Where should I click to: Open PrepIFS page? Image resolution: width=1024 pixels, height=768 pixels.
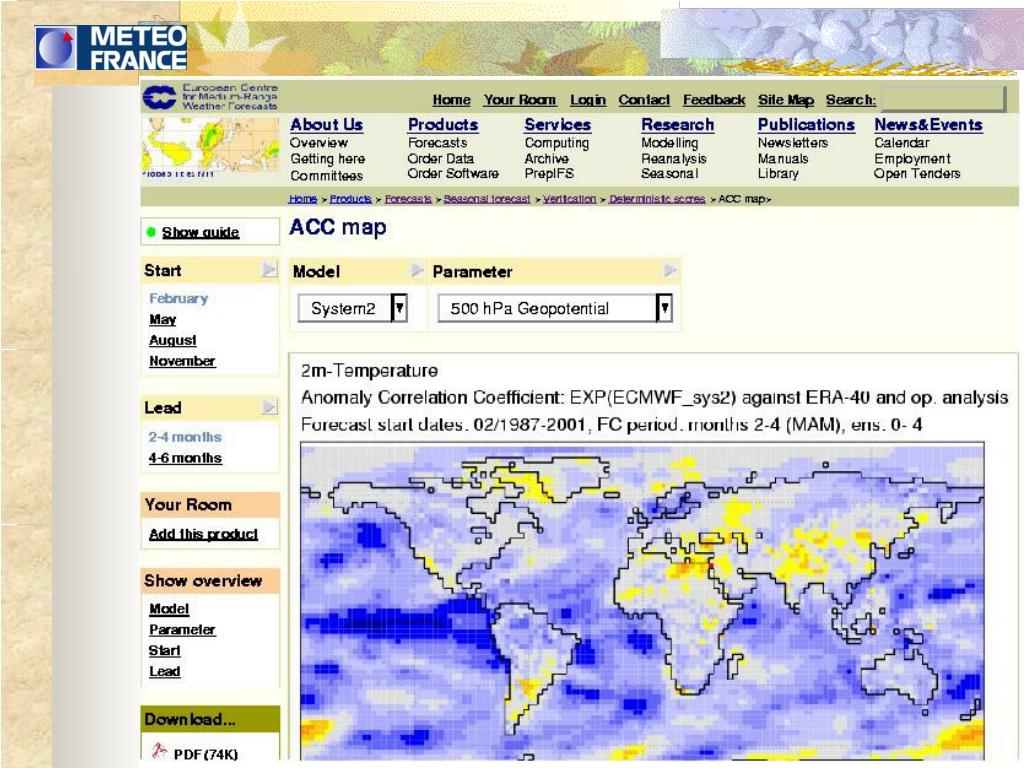[x=549, y=173]
